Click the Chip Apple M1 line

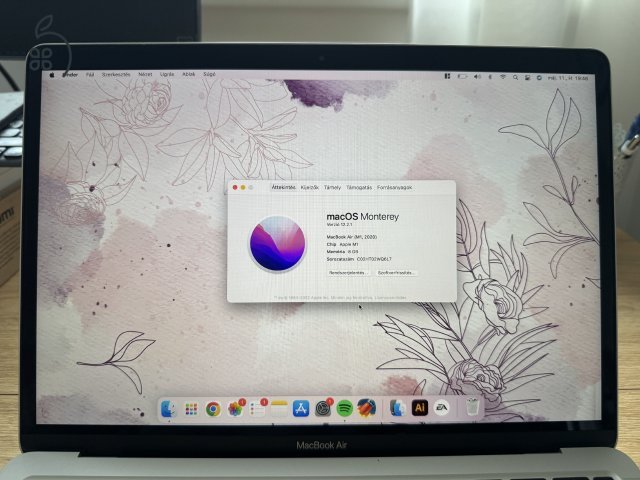coord(342,244)
